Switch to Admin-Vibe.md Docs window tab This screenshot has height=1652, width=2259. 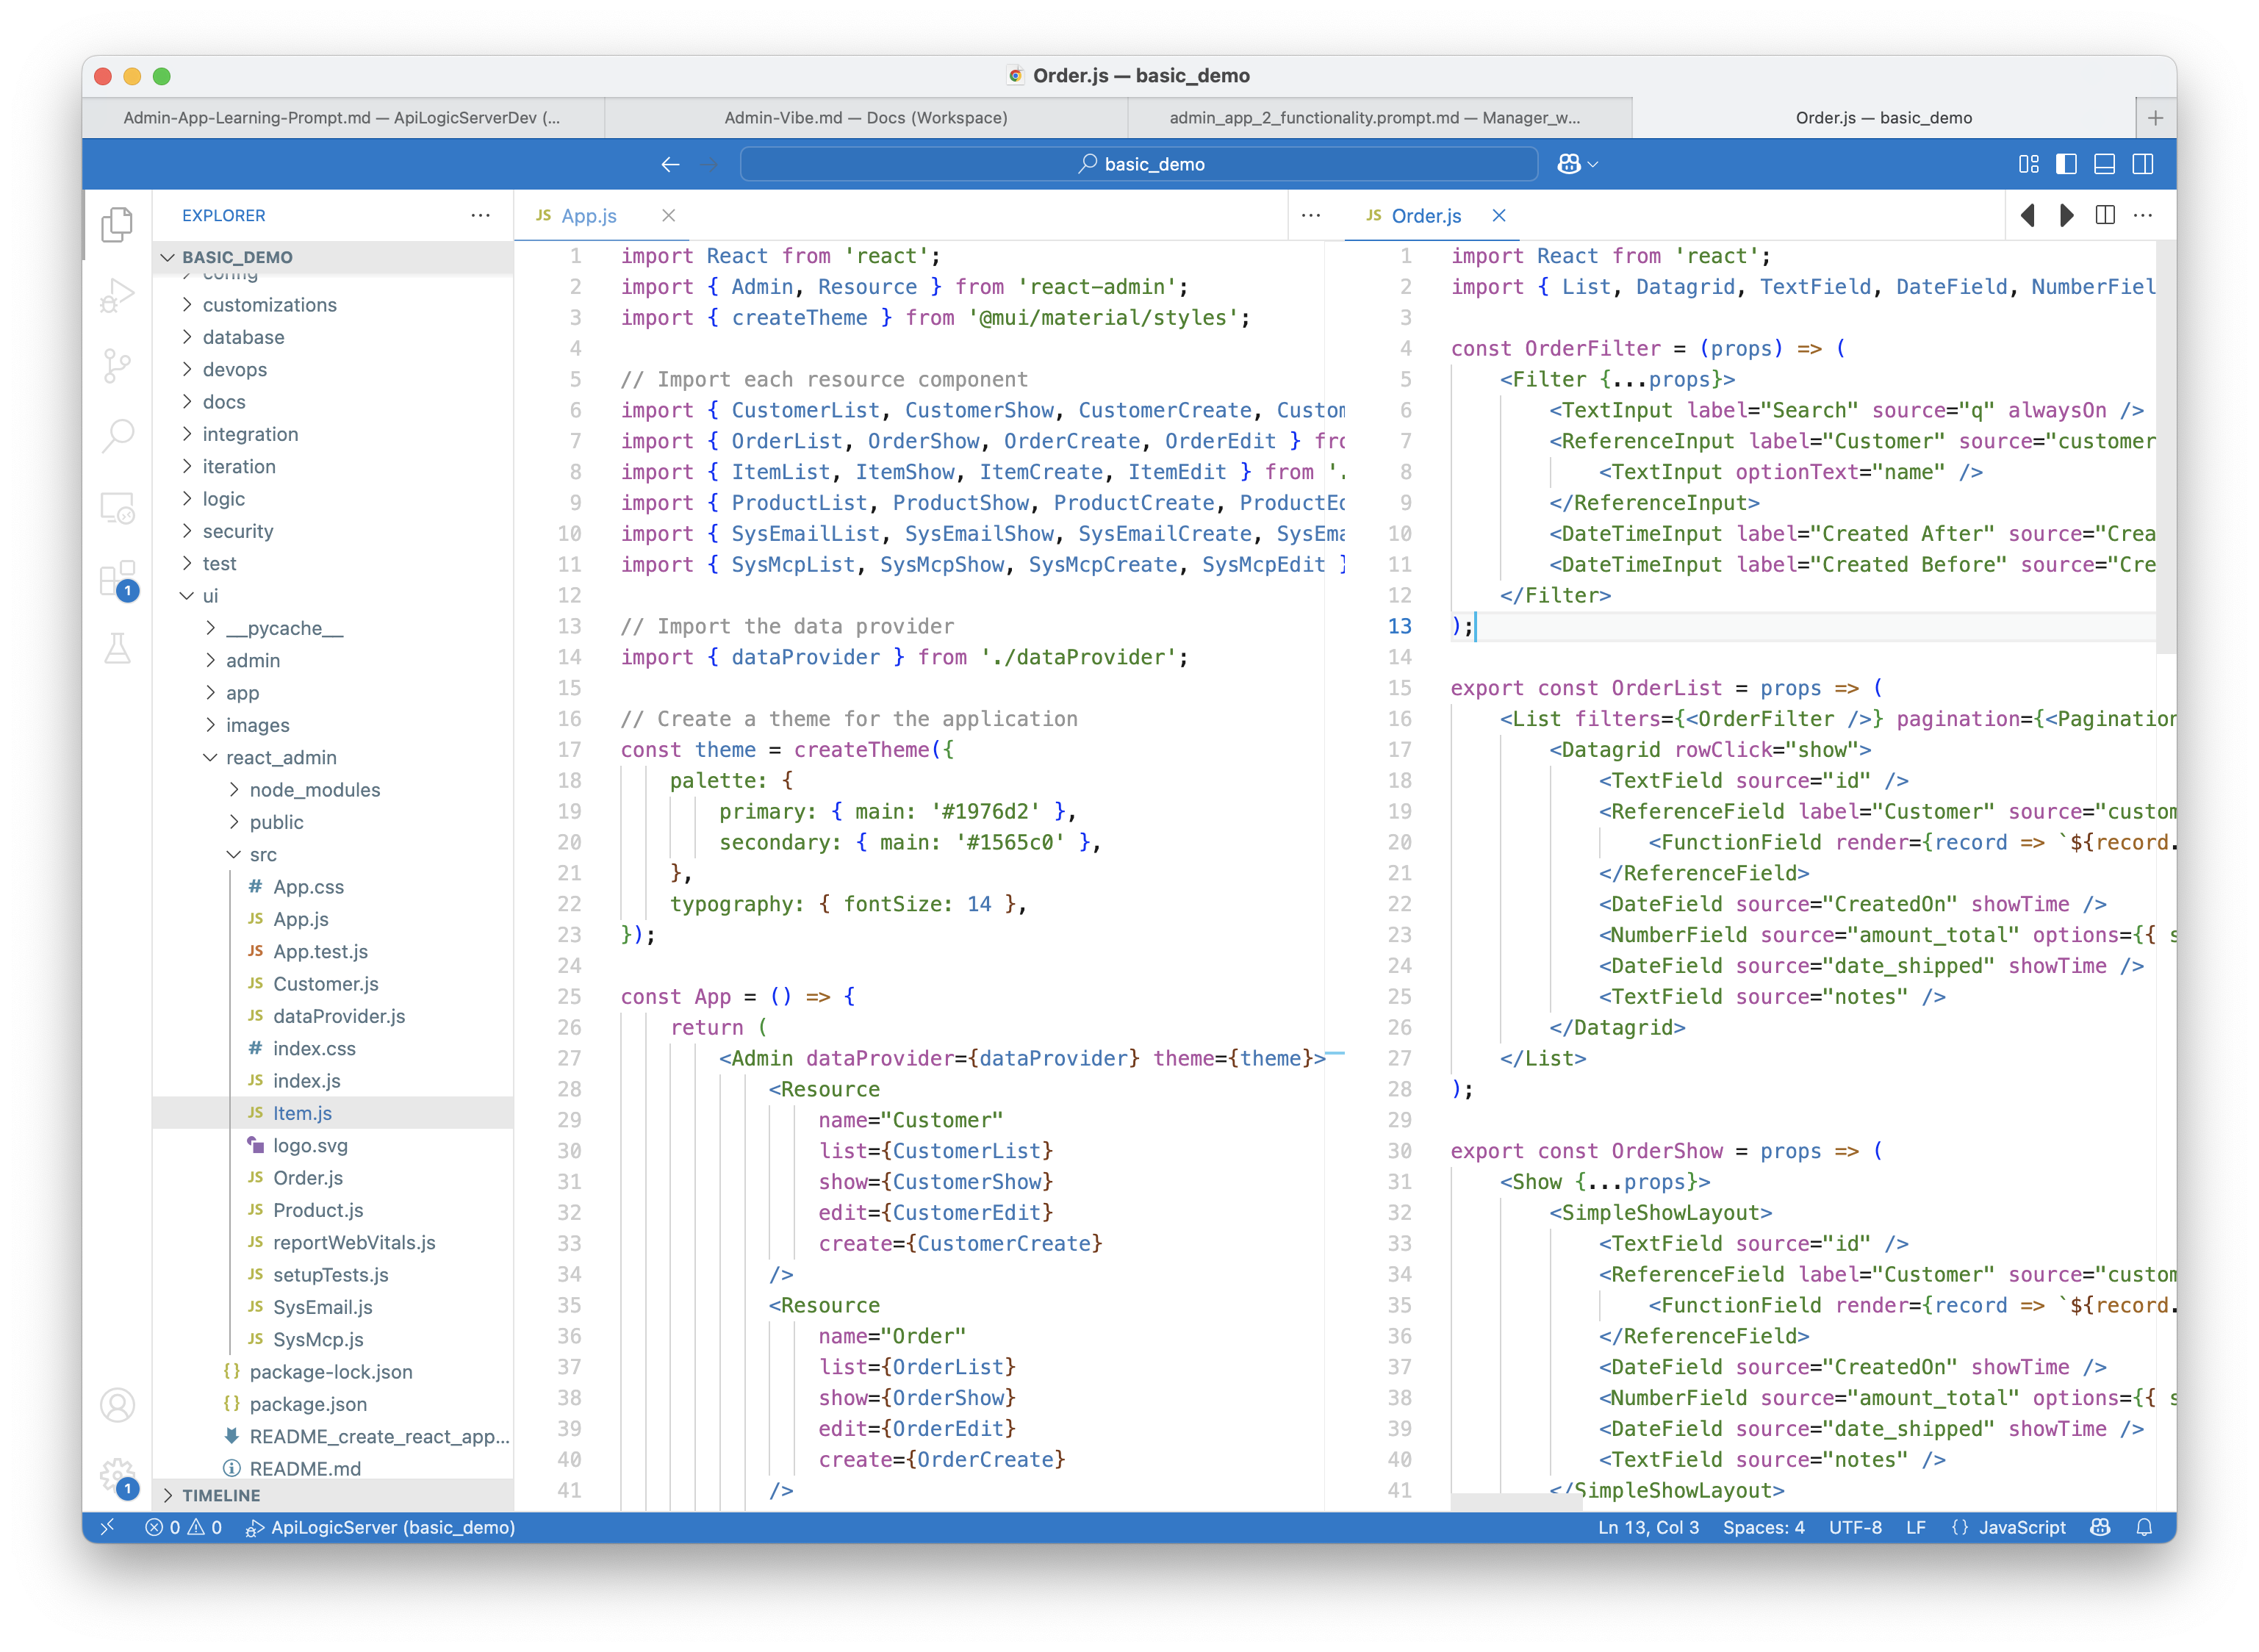pyautogui.click(x=866, y=118)
